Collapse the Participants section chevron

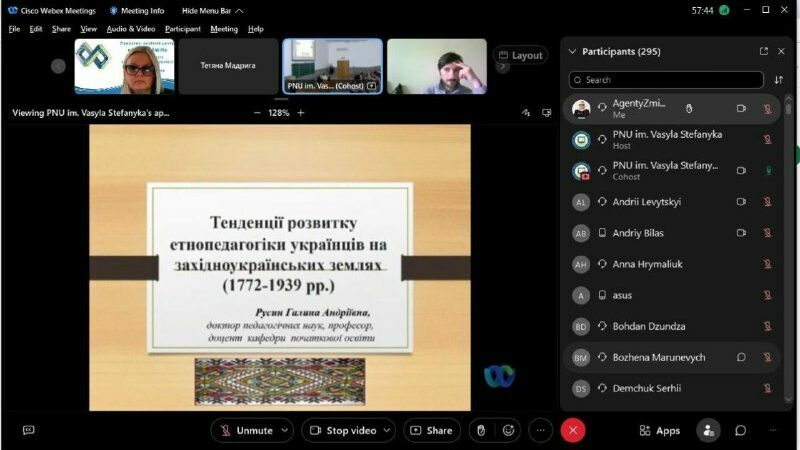click(x=572, y=51)
